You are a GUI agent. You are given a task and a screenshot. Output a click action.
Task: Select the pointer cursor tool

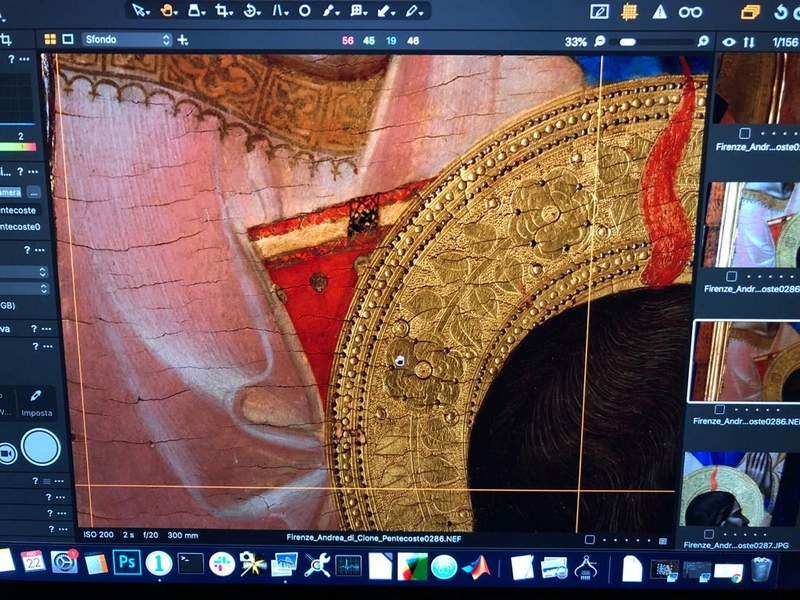pyautogui.click(x=140, y=11)
